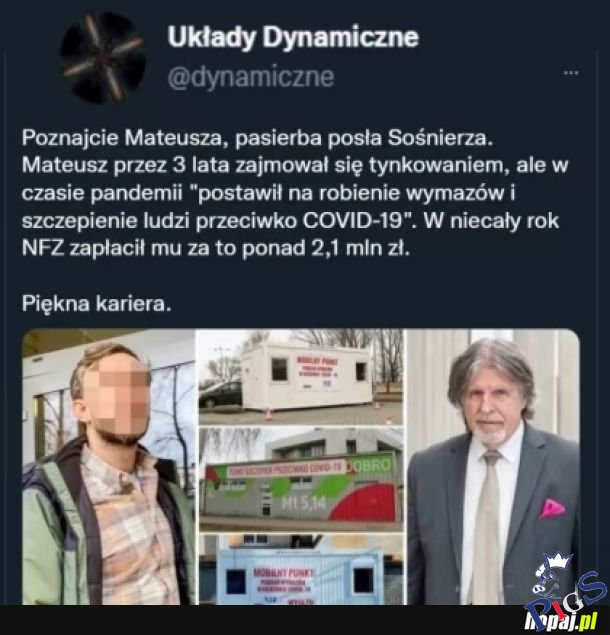Click the Układy Dynamiczne display name

point(293,37)
